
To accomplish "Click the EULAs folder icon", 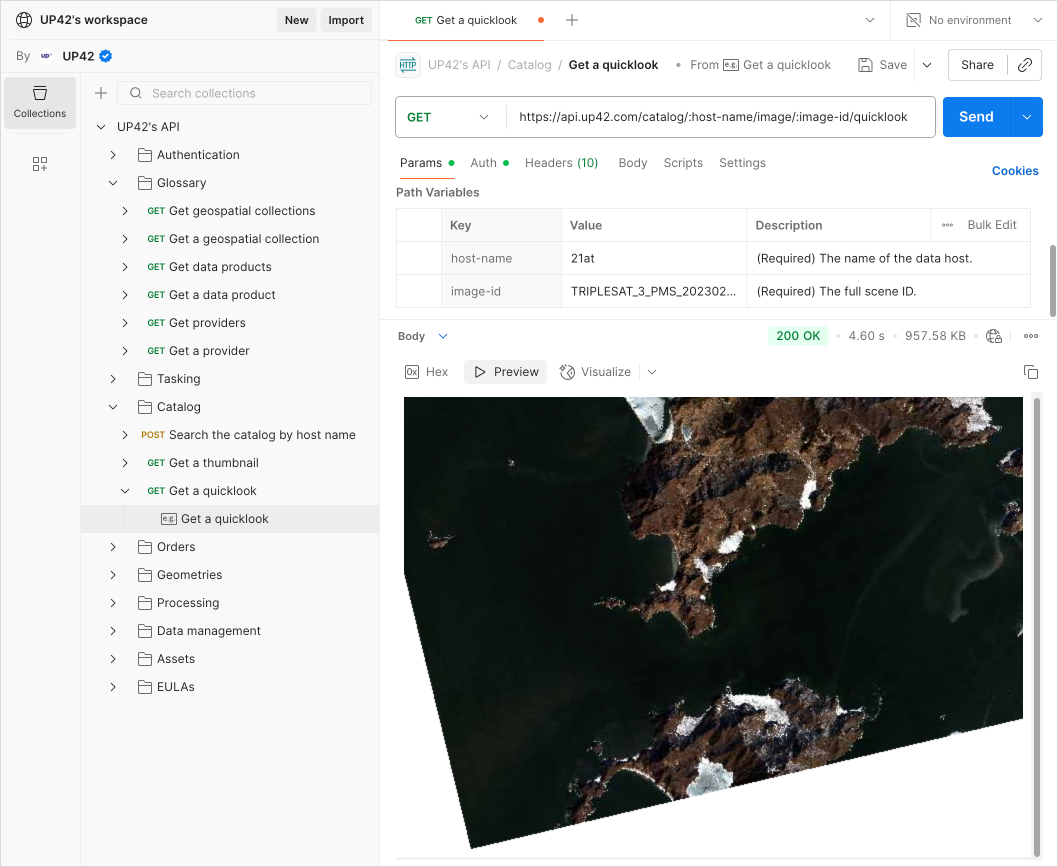I will (144, 687).
